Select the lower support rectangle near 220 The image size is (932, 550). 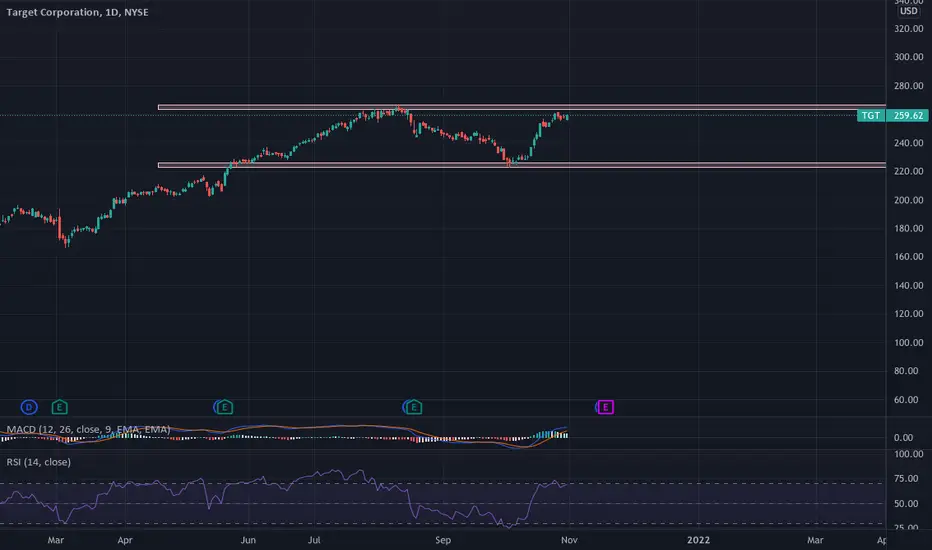tap(522, 165)
